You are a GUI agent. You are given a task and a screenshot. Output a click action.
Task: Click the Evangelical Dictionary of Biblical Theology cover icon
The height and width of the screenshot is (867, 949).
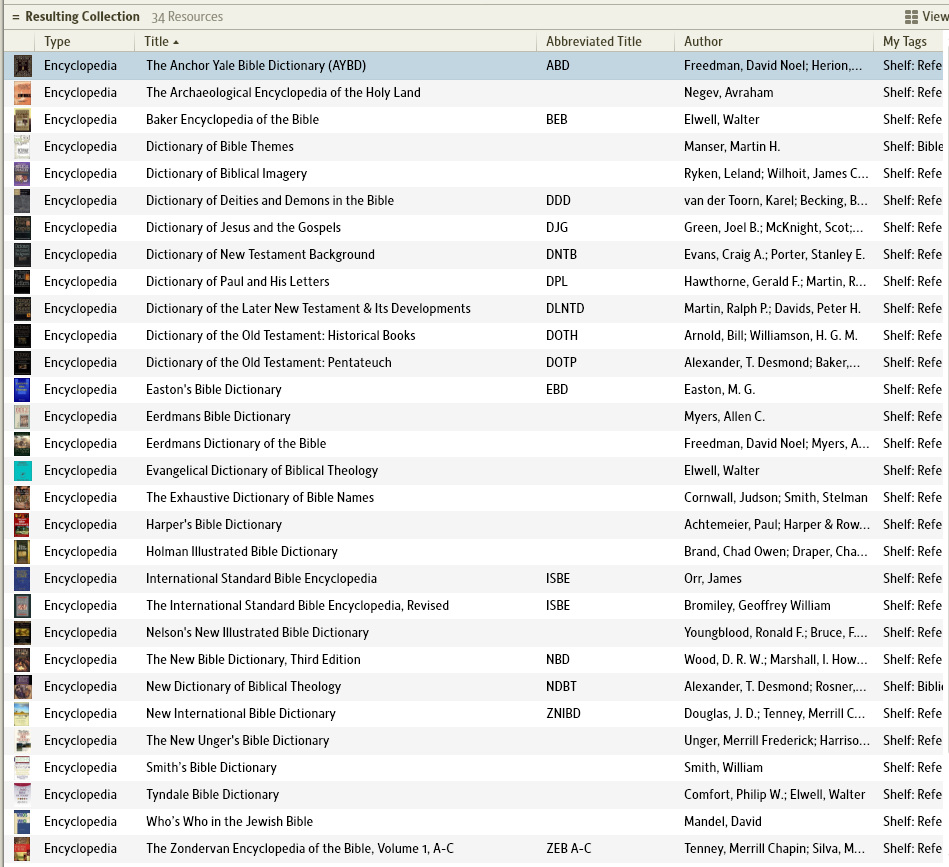tap(22, 471)
